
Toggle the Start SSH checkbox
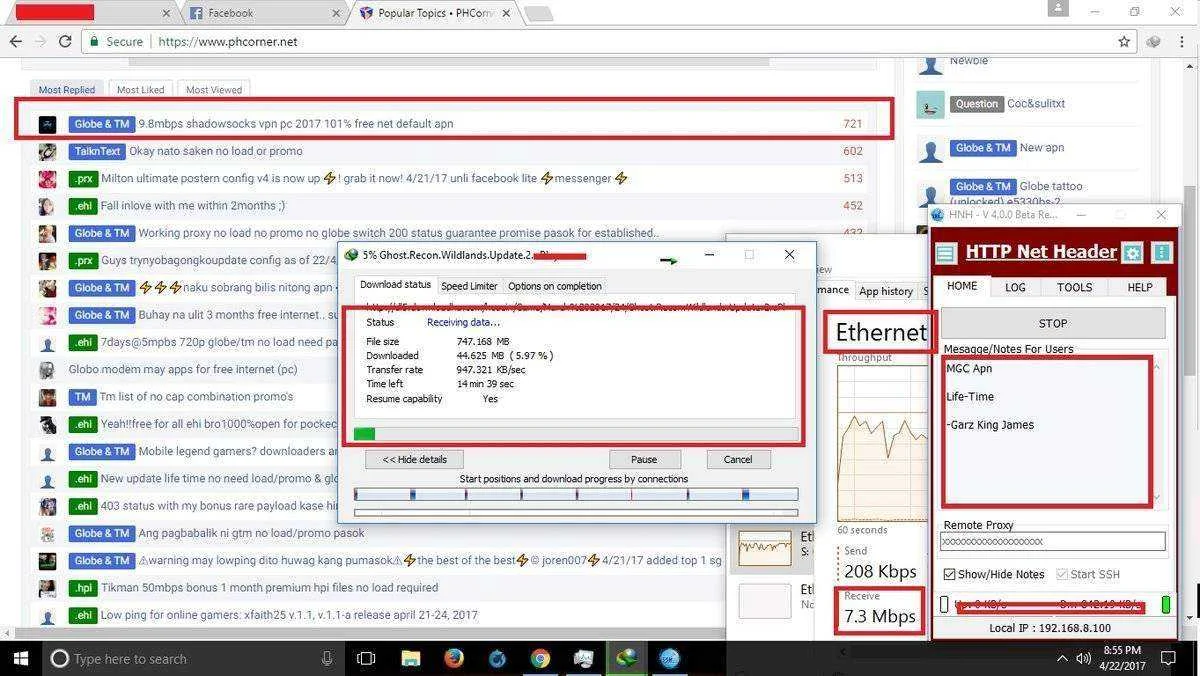click(1062, 574)
